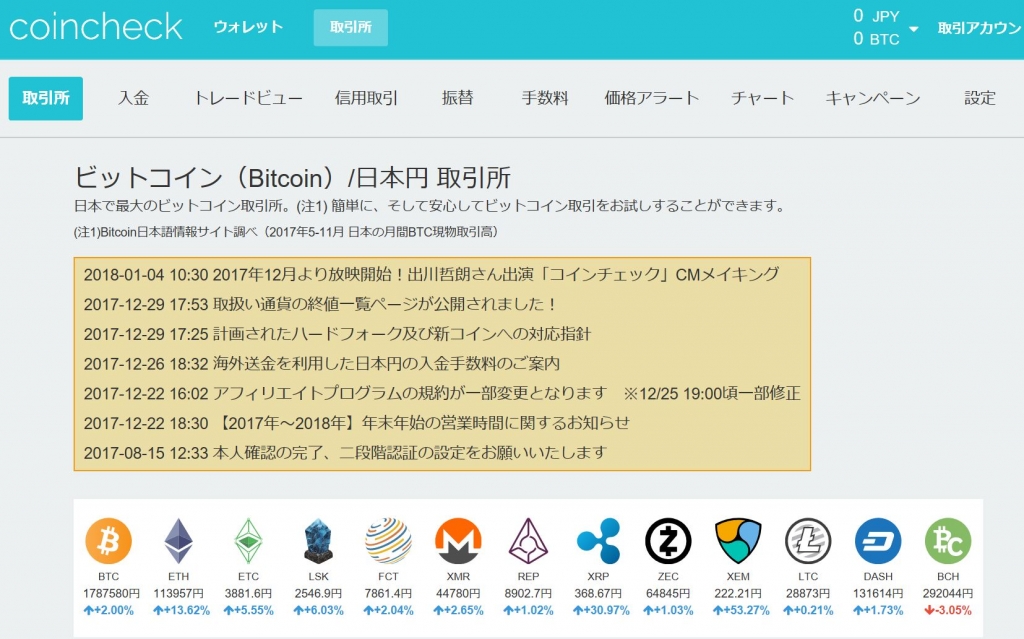
Task: Click the coincheck logo
Action: tap(96, 27)
